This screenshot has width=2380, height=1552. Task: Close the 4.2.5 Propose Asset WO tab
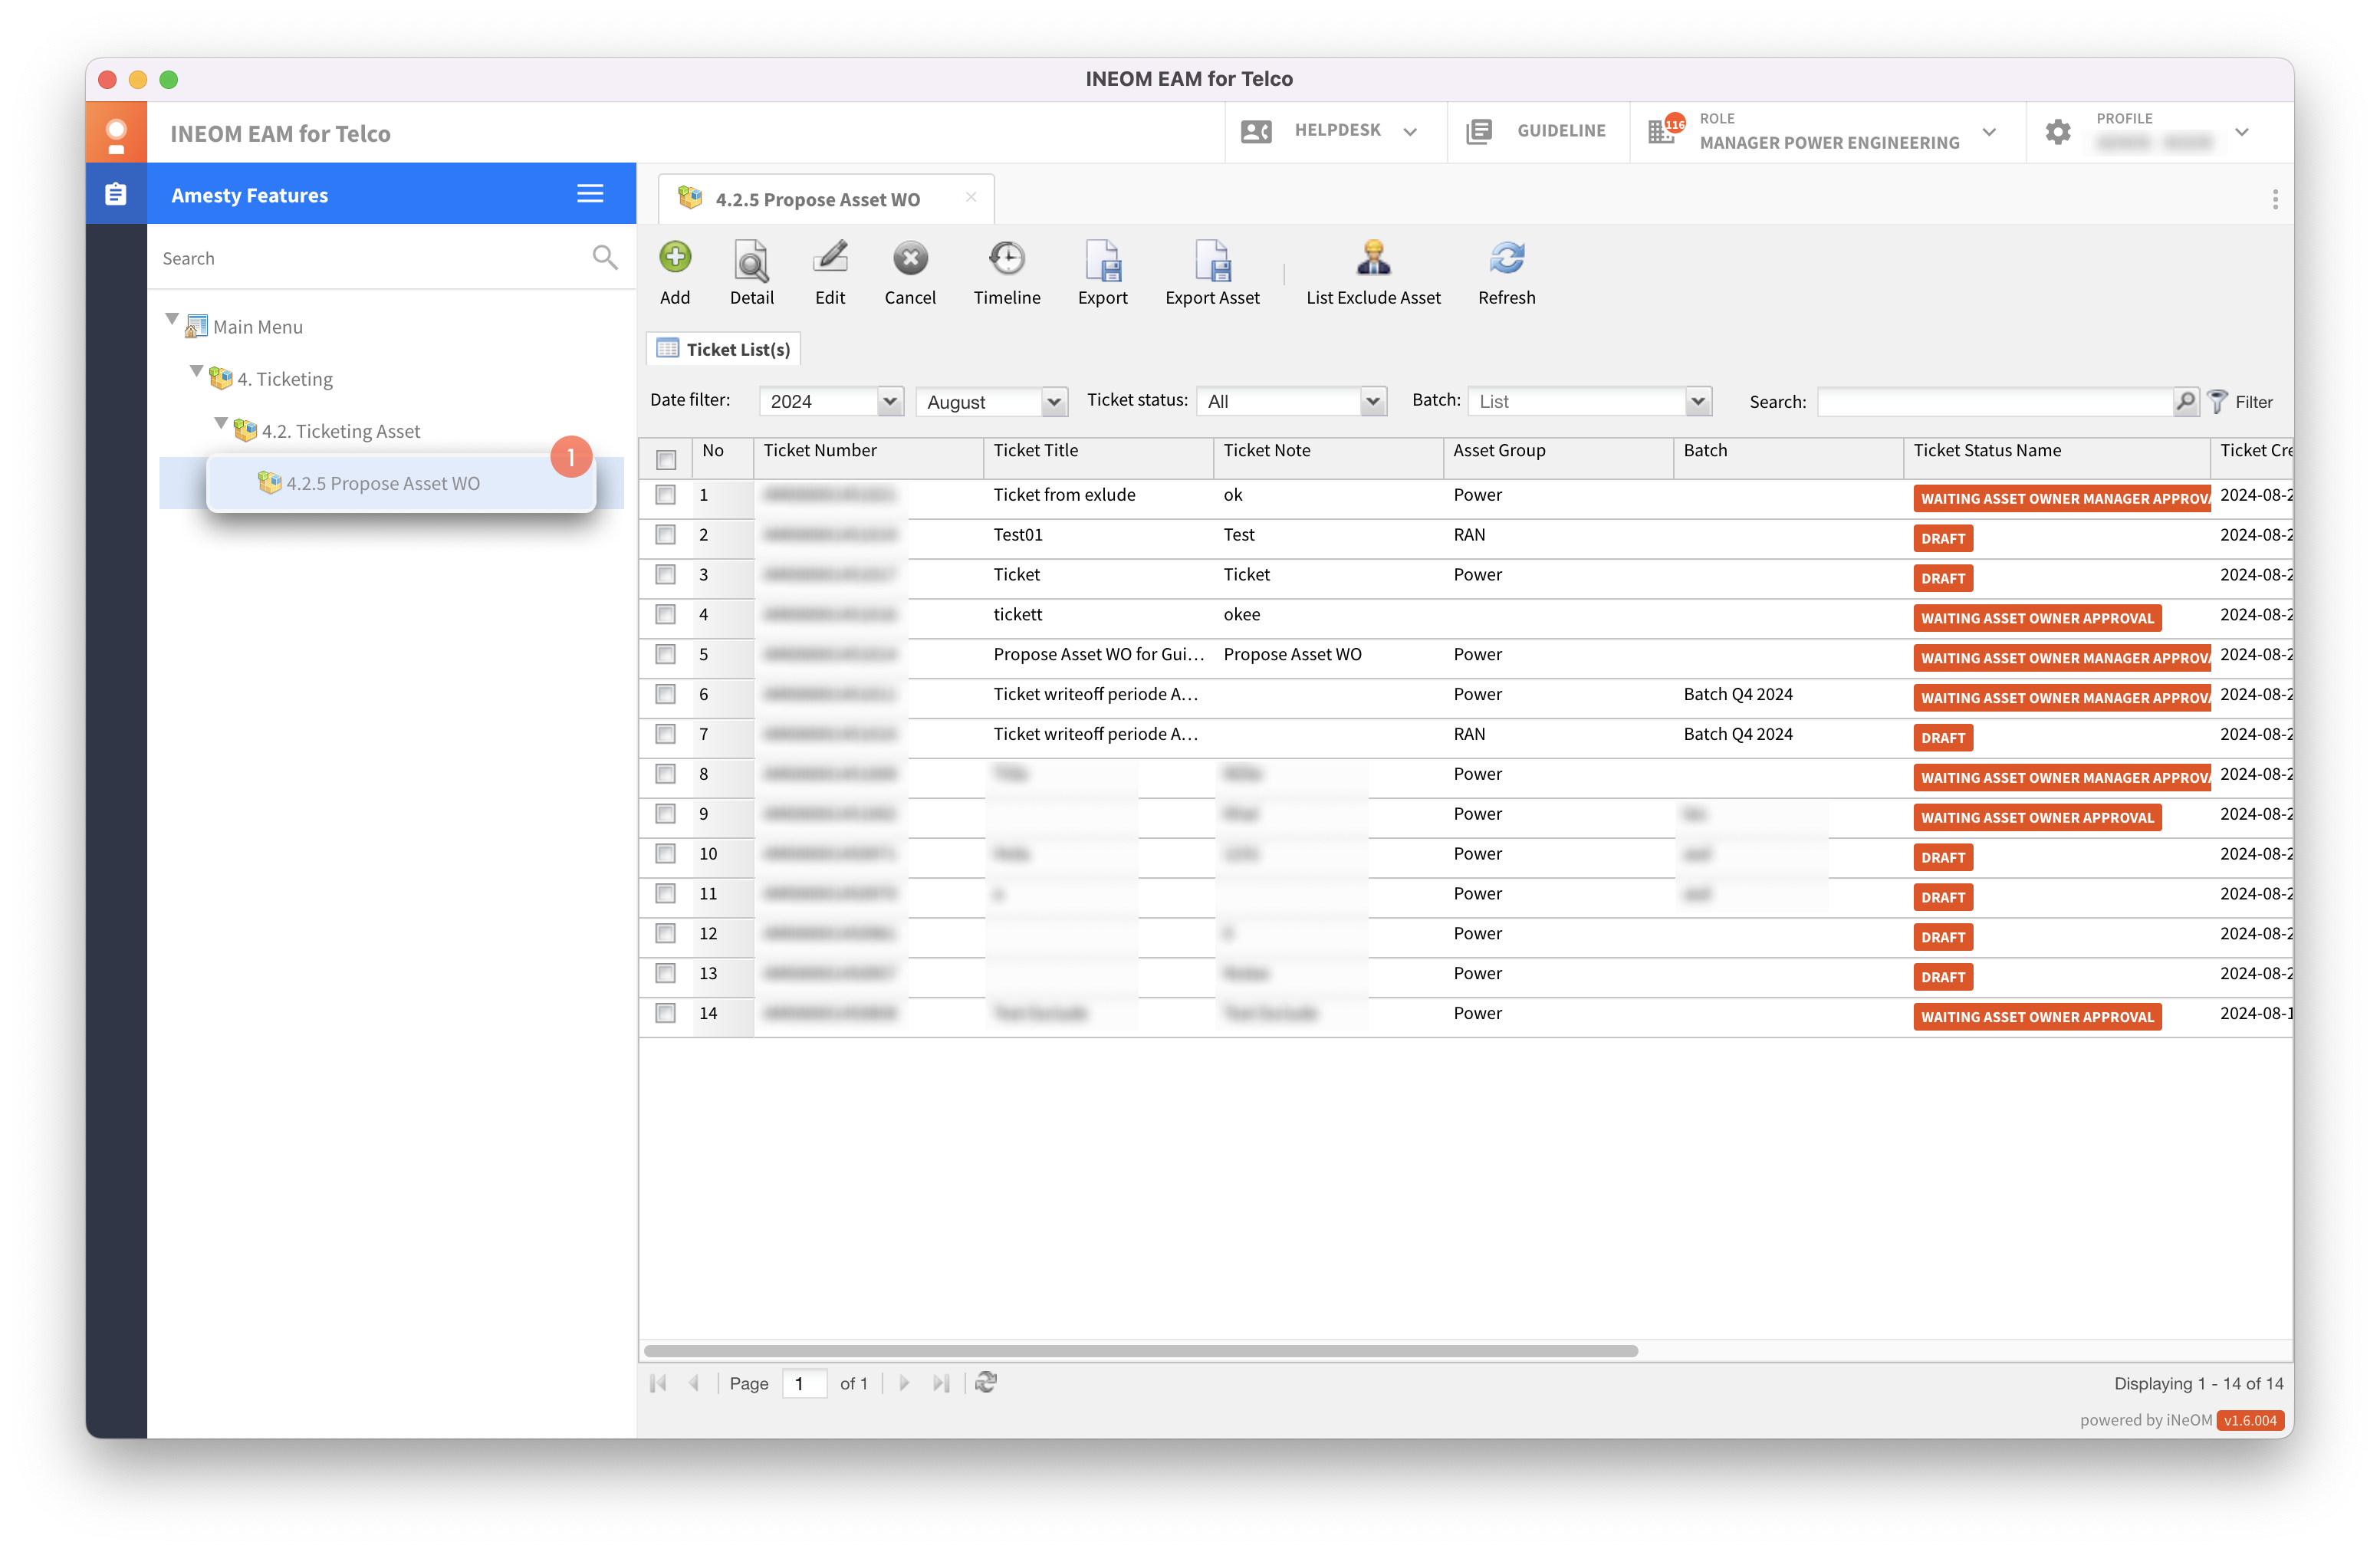tap(971, 197)
